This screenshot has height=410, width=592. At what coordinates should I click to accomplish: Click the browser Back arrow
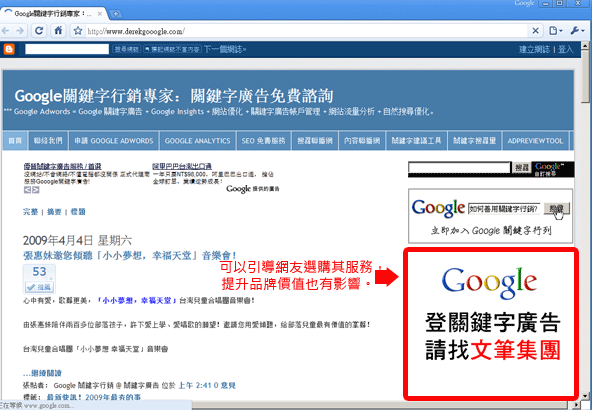coord(5,31)
